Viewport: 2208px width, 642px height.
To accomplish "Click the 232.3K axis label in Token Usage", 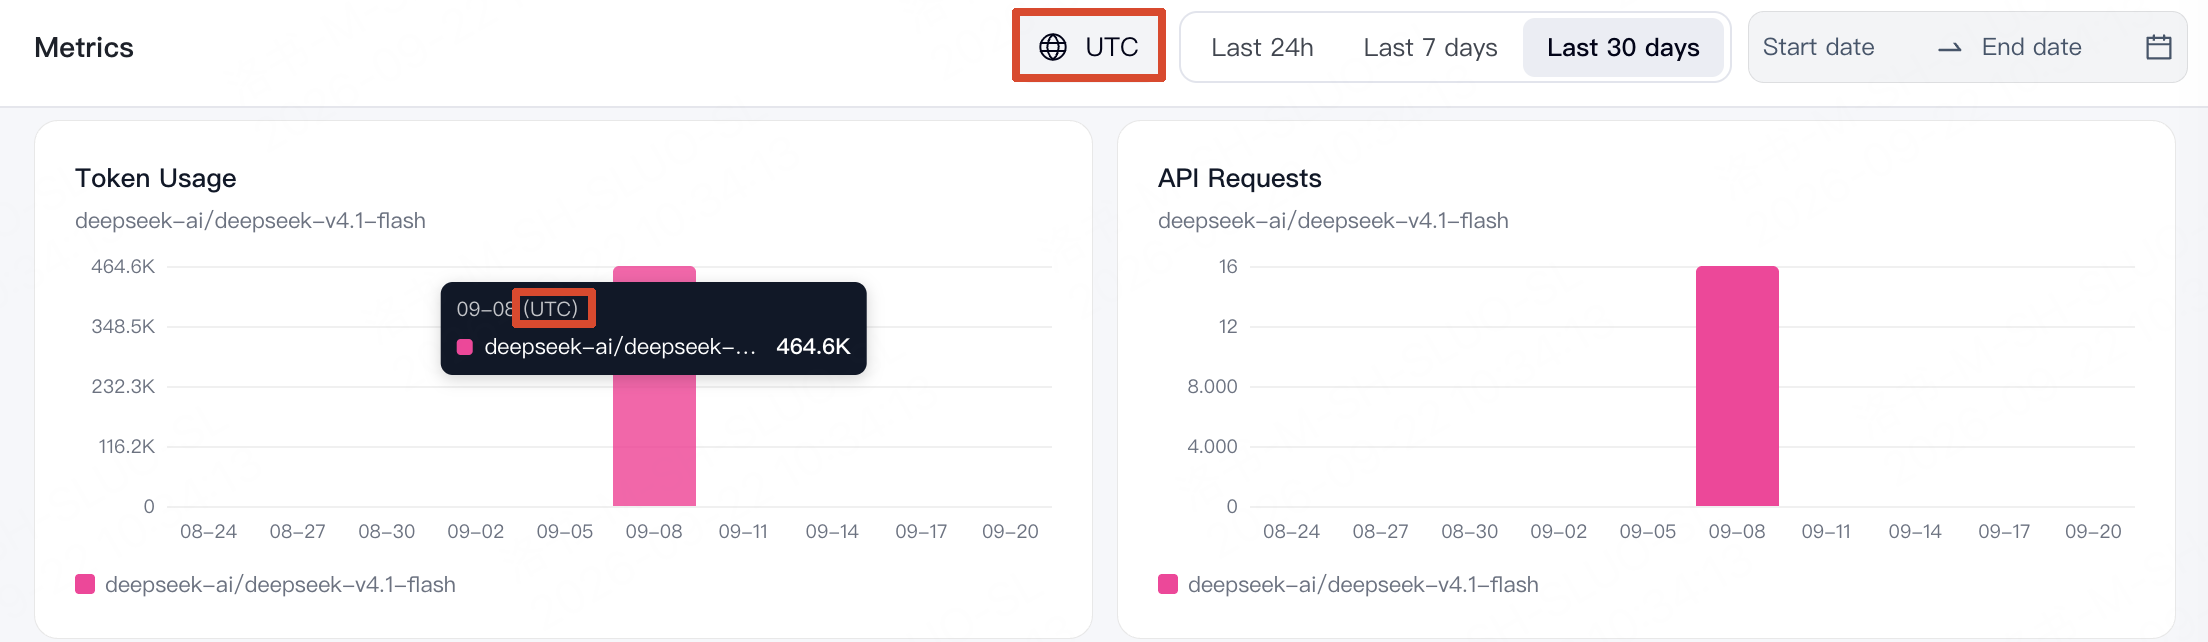I will (x=123, y=386).
